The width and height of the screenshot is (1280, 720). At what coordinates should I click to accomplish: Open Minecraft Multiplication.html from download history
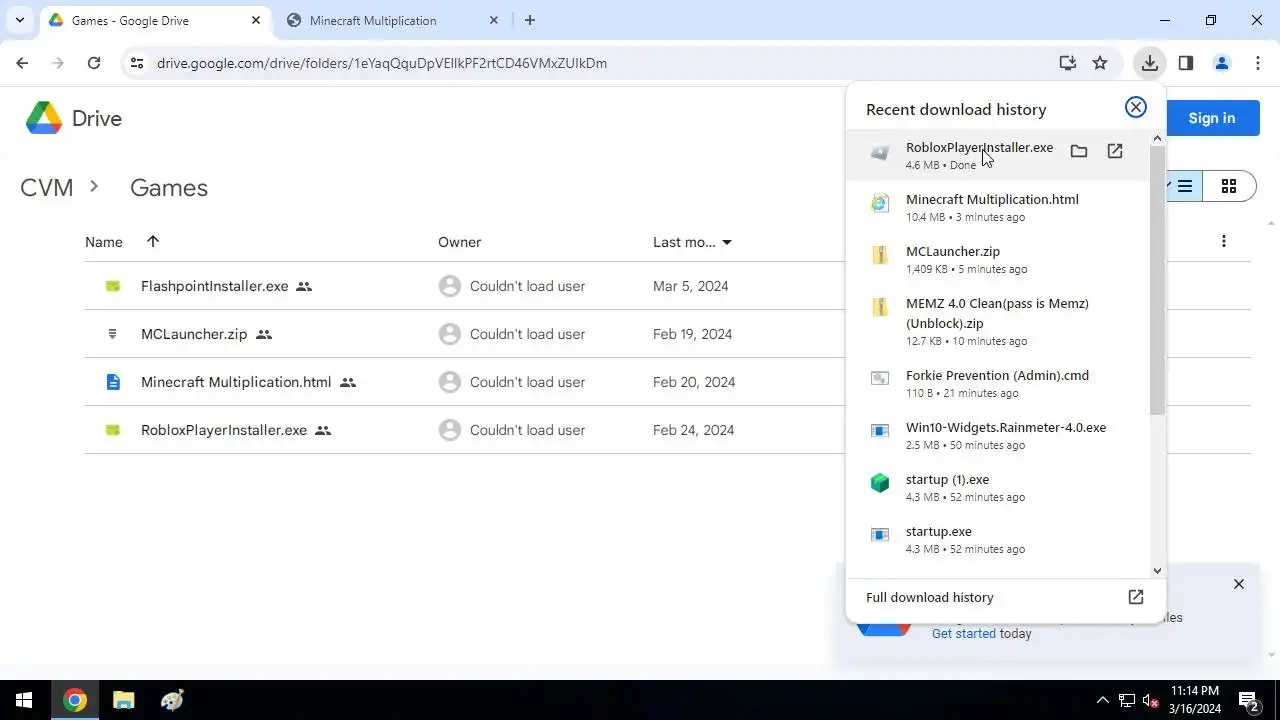tap(998, 207)
